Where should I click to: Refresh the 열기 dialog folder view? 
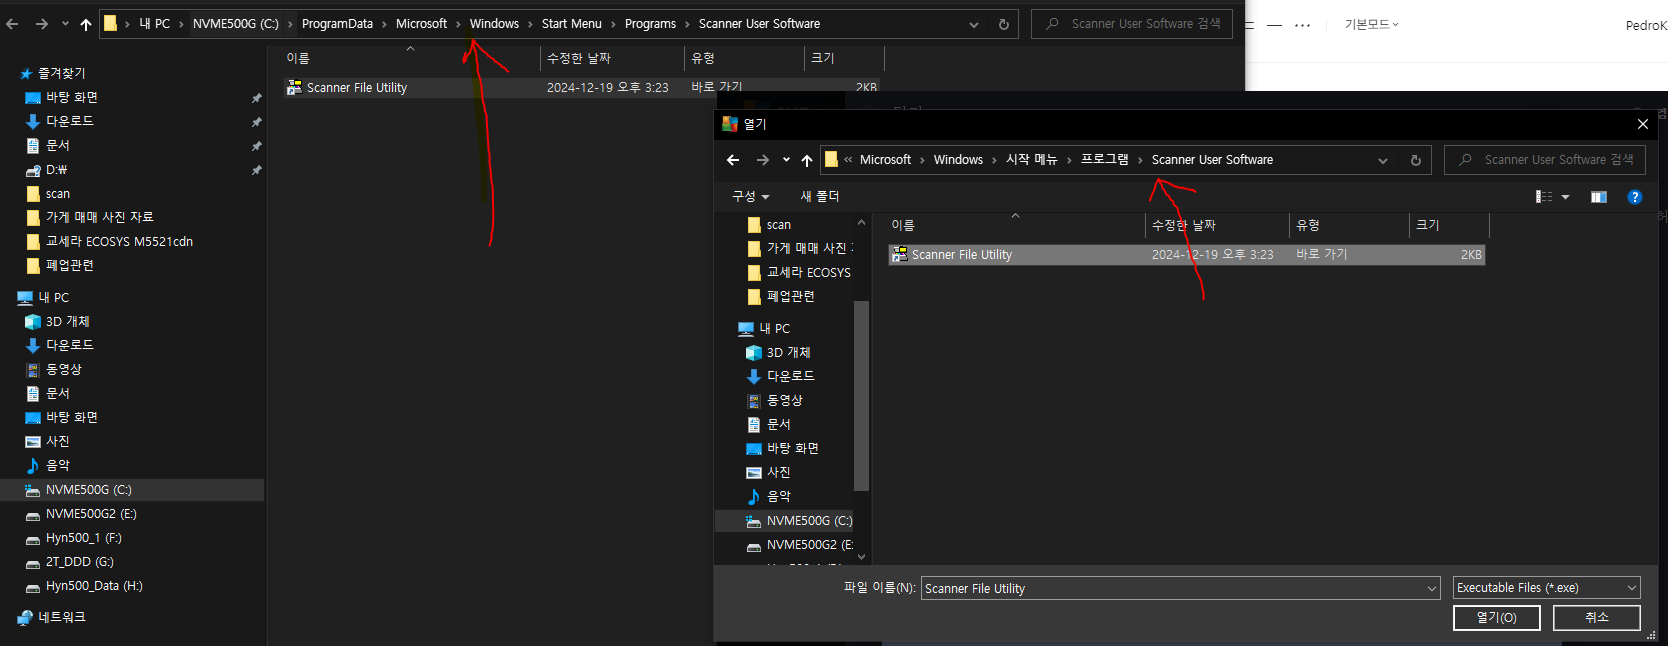(1415, 160)
